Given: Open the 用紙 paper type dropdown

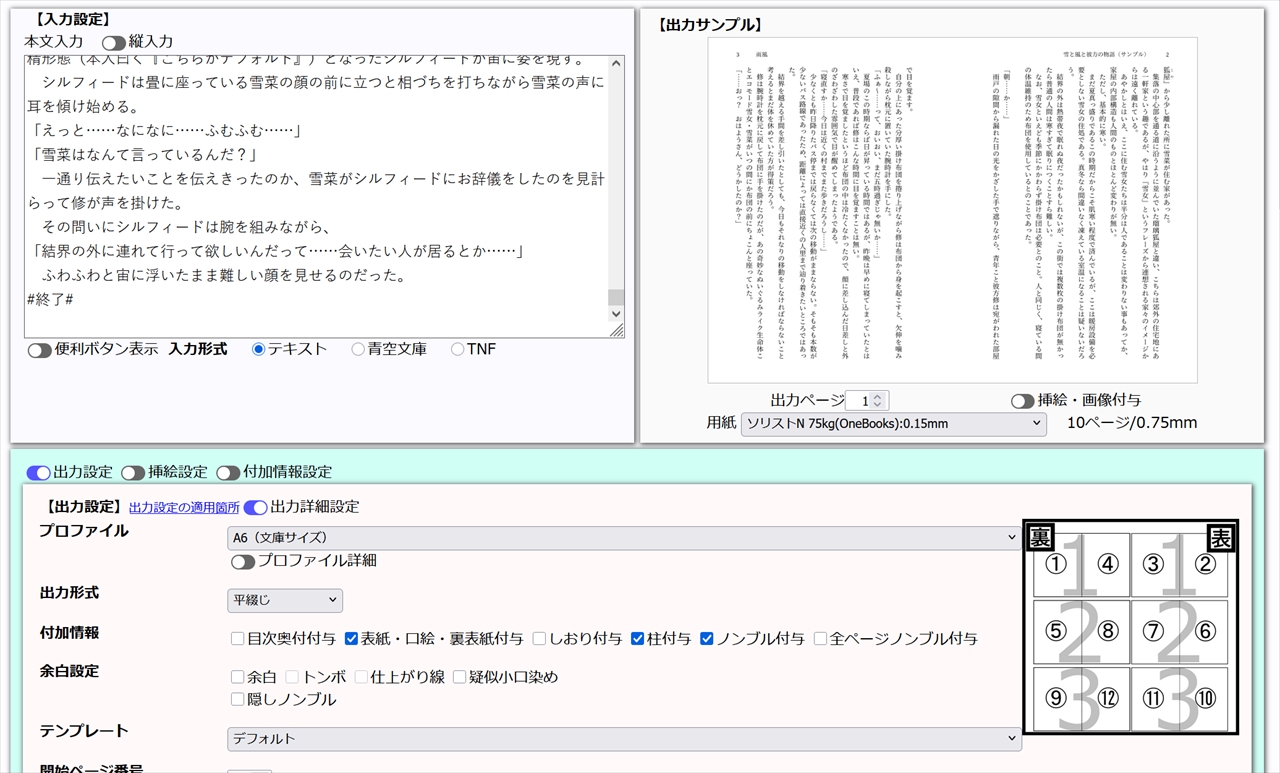Looking at the screenshot, I should pos(893,424).
